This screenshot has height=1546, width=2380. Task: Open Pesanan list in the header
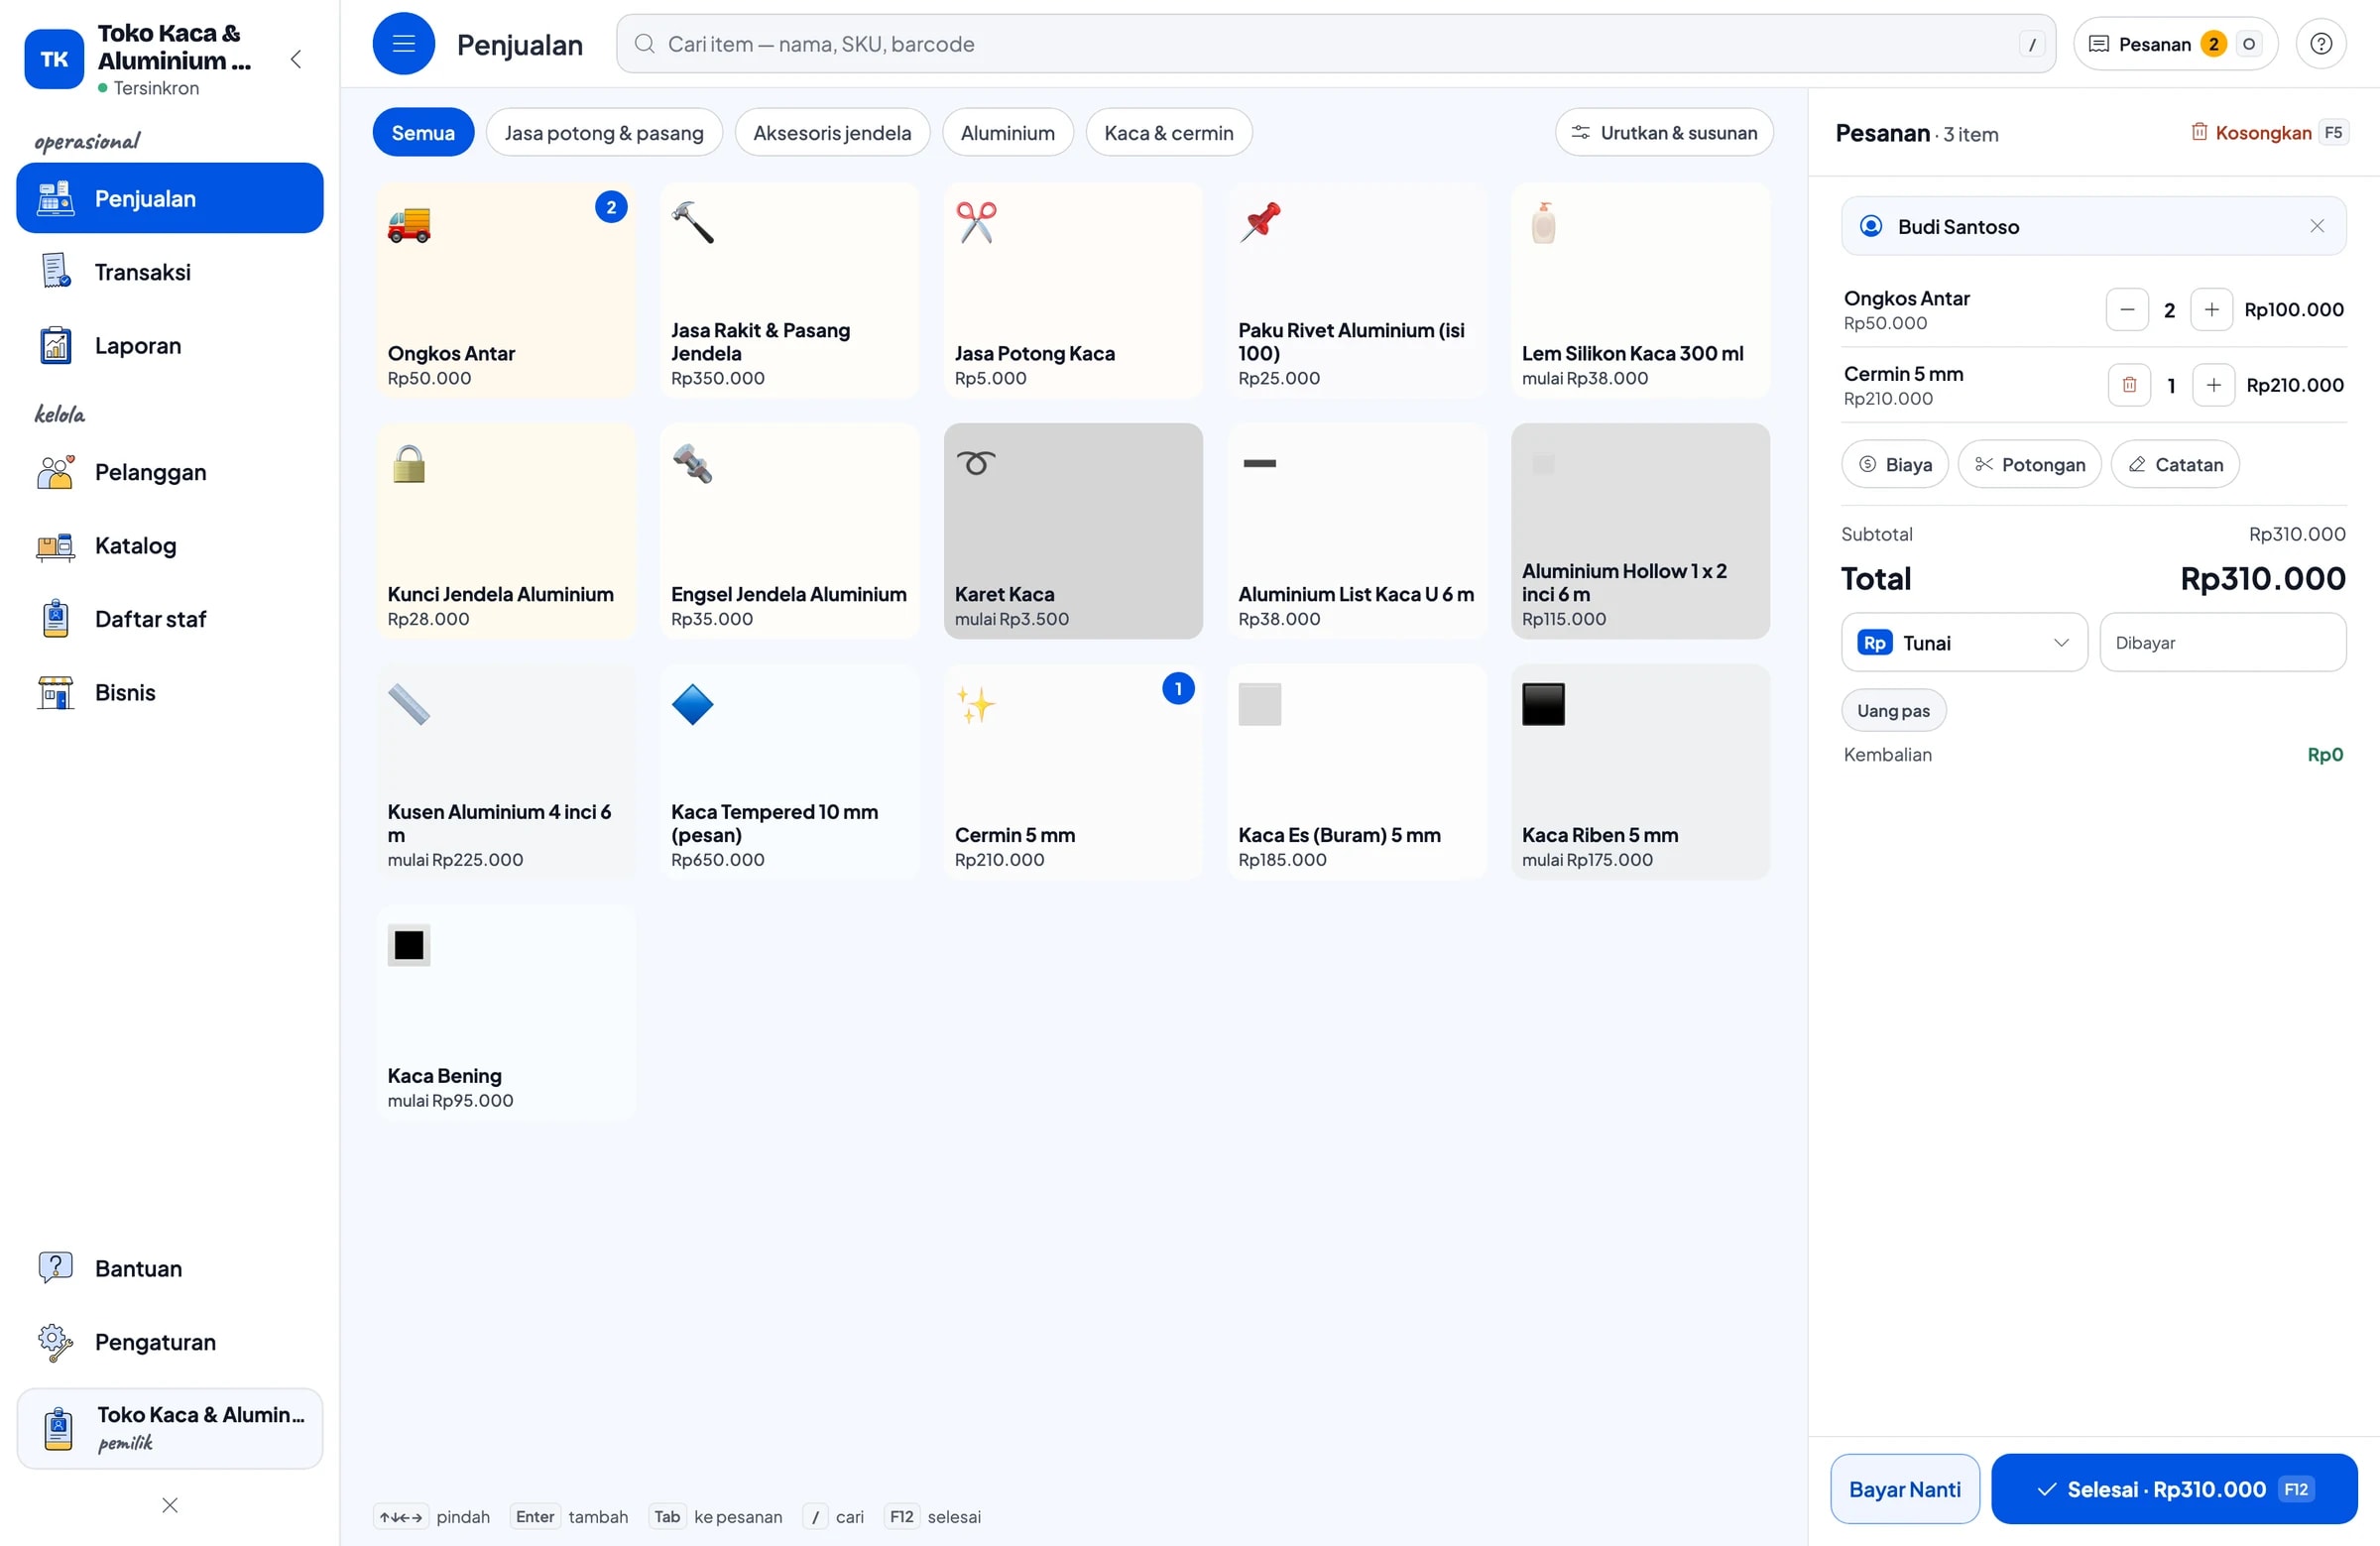(x=2174, y=44)
